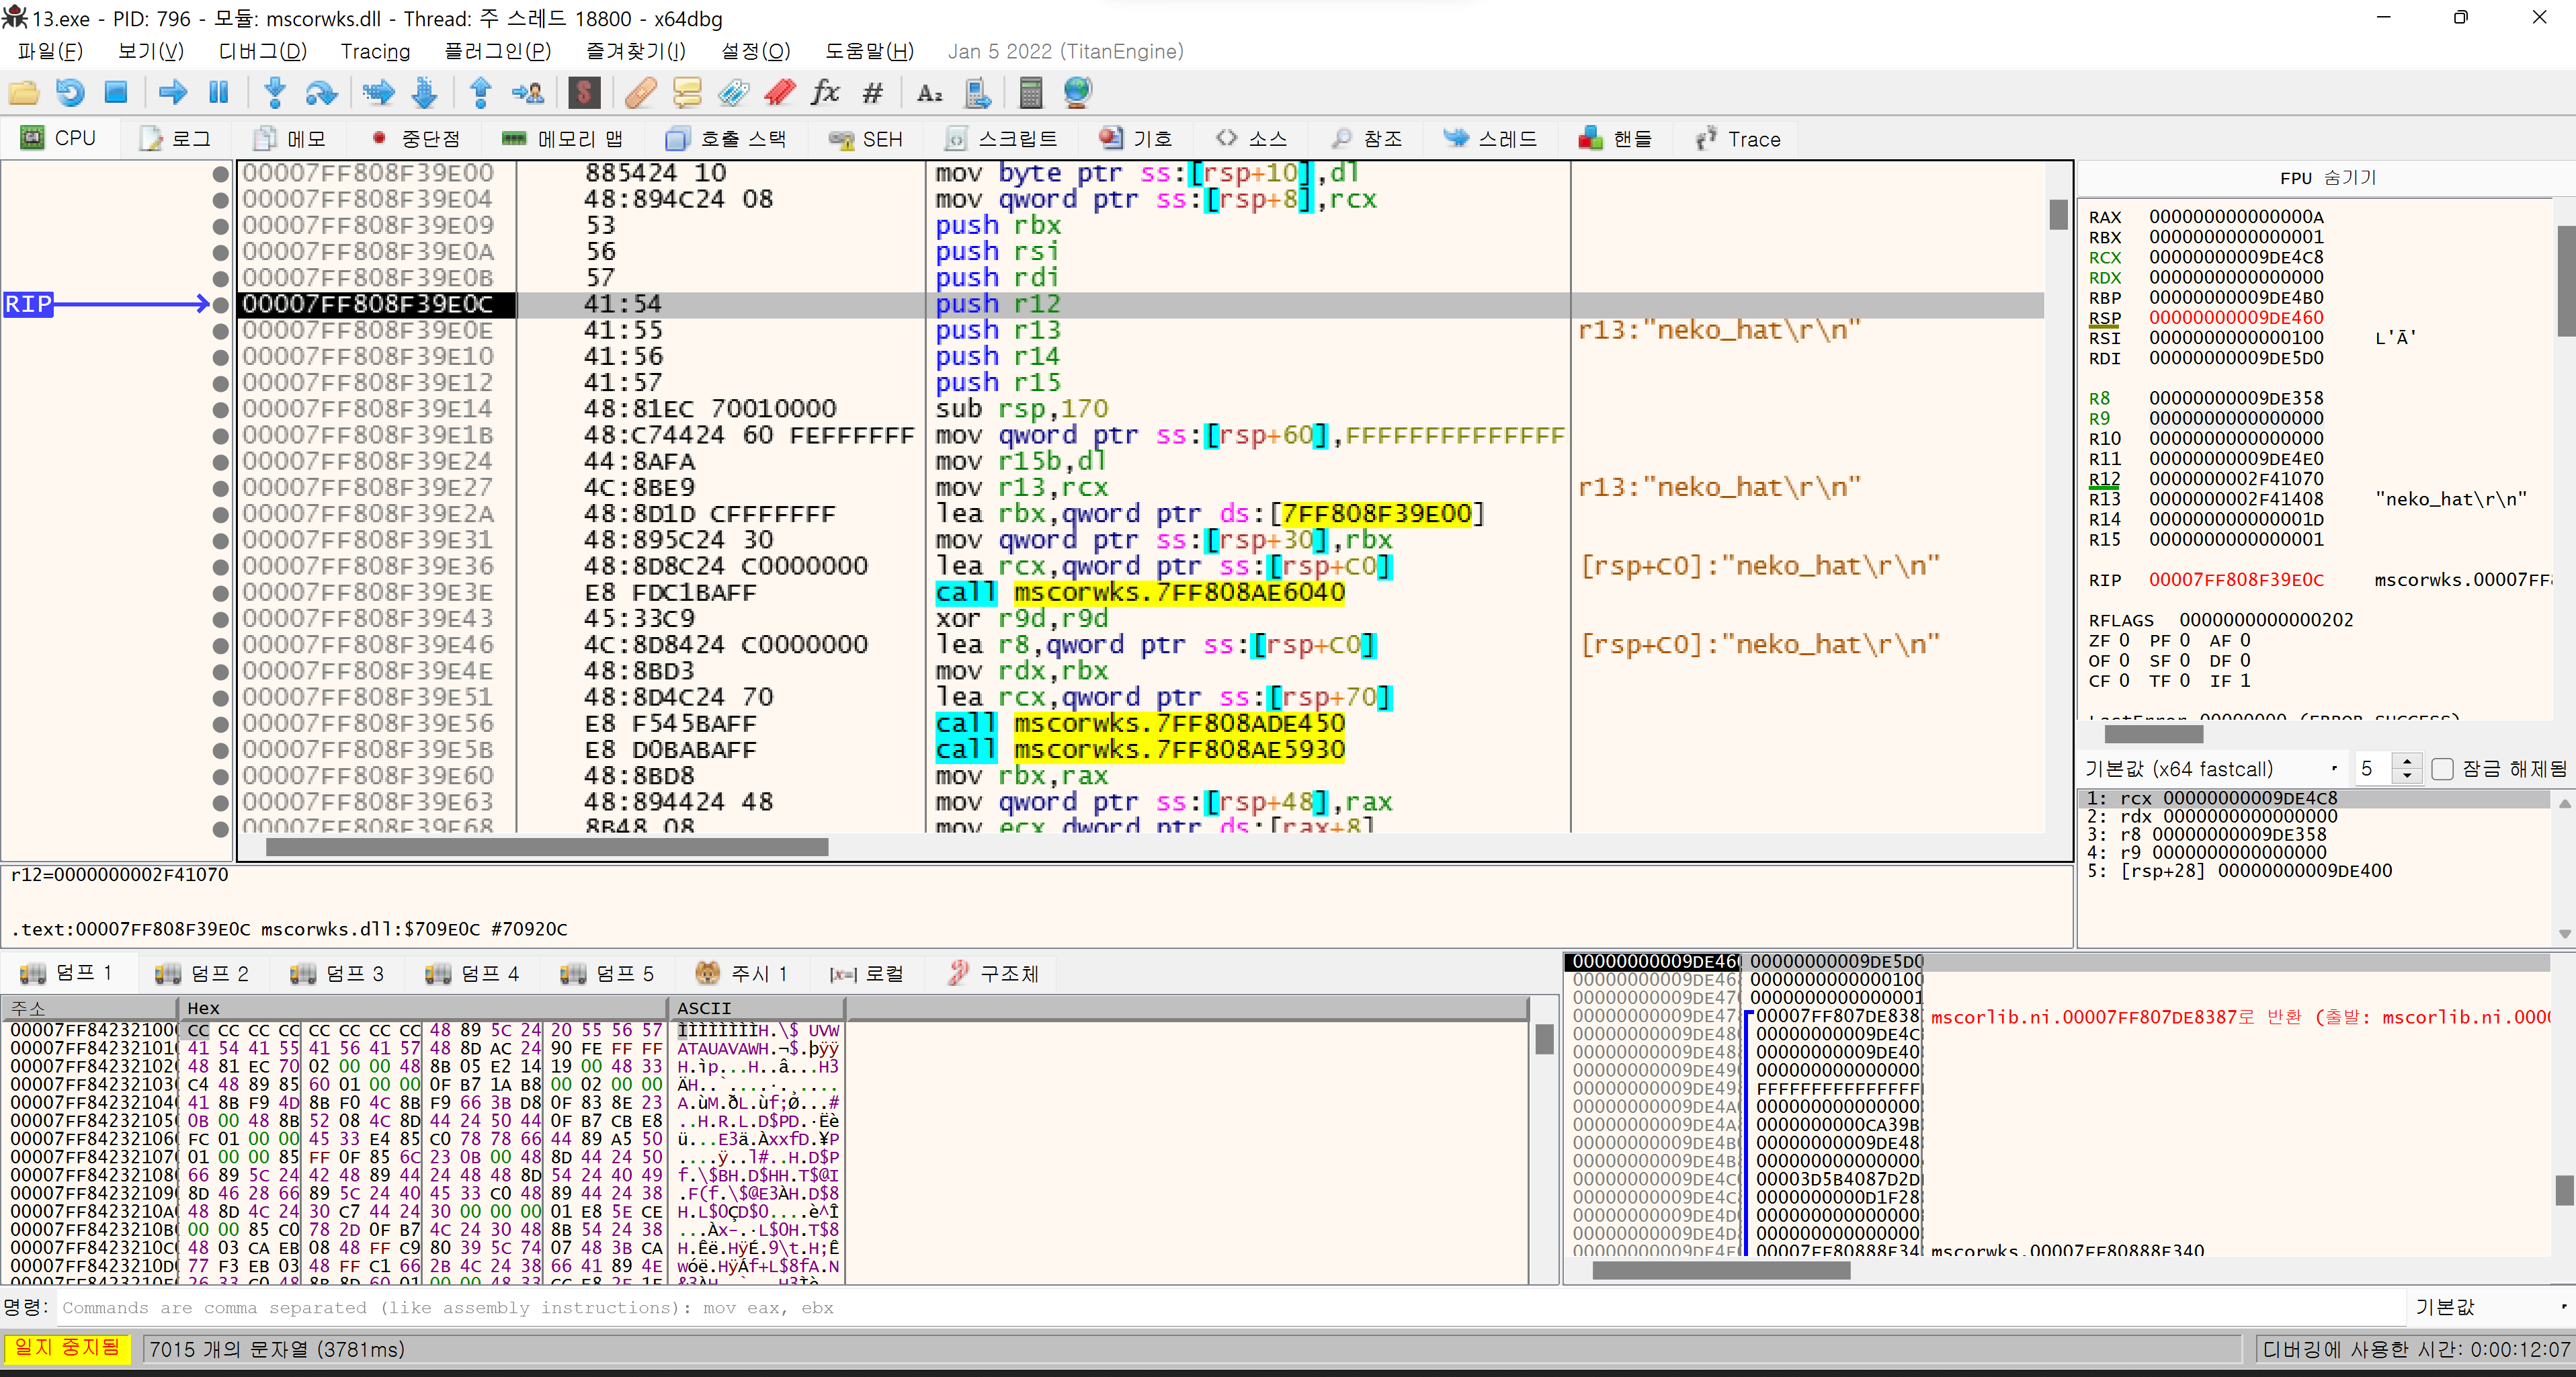Open the 디버그(D) menu
Viewport: 2576px width, 1377px height.
pos(262,51)
